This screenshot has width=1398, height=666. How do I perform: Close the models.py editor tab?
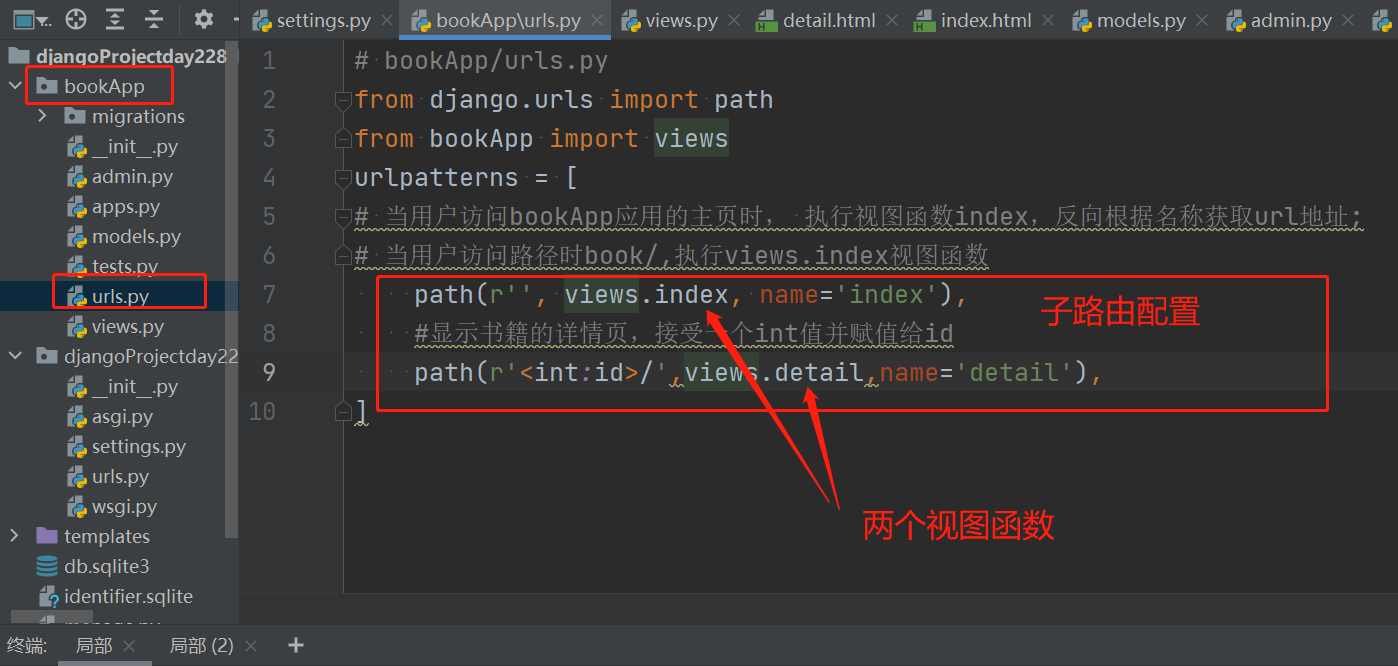[1203, 21]
